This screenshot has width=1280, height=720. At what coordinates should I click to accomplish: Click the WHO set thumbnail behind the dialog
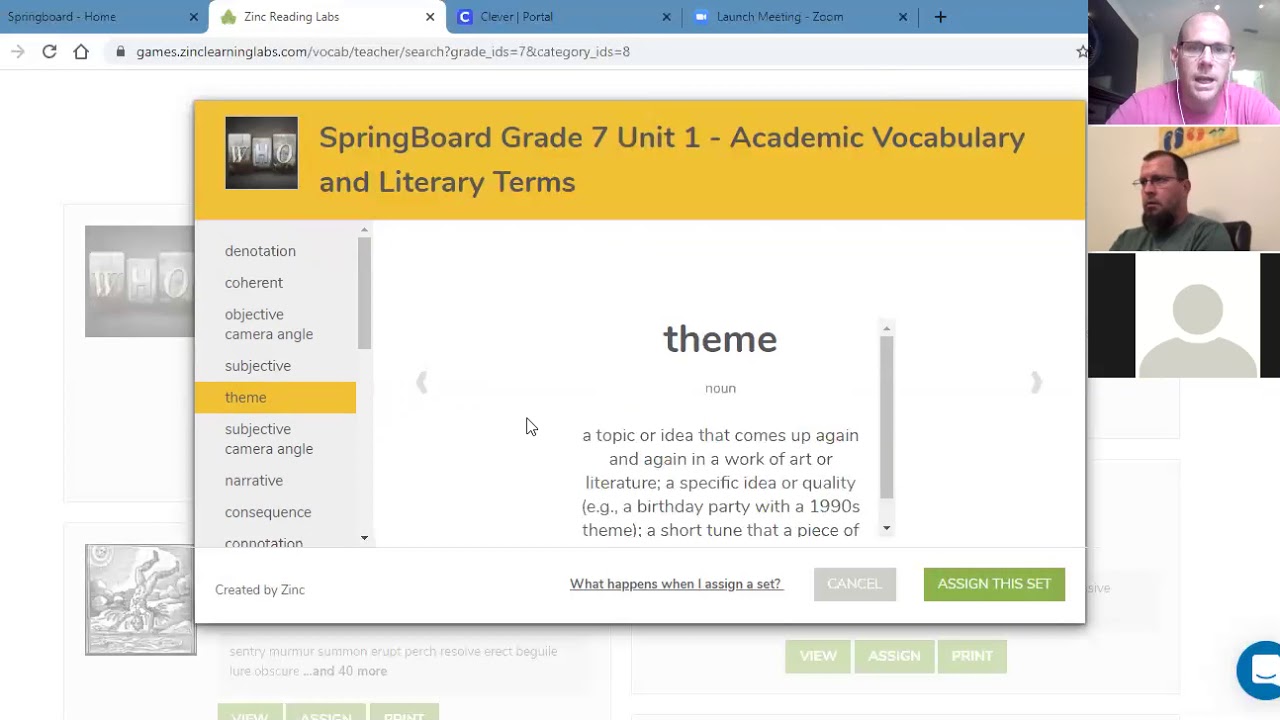point(140,281)
